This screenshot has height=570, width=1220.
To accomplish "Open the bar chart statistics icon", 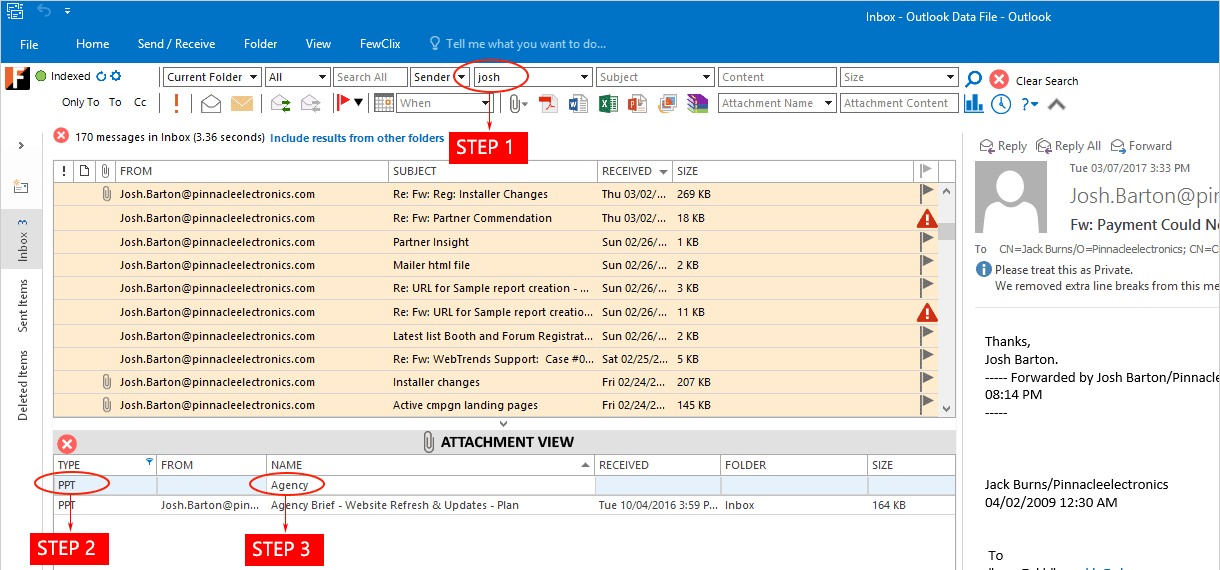I will pos(974,103).
